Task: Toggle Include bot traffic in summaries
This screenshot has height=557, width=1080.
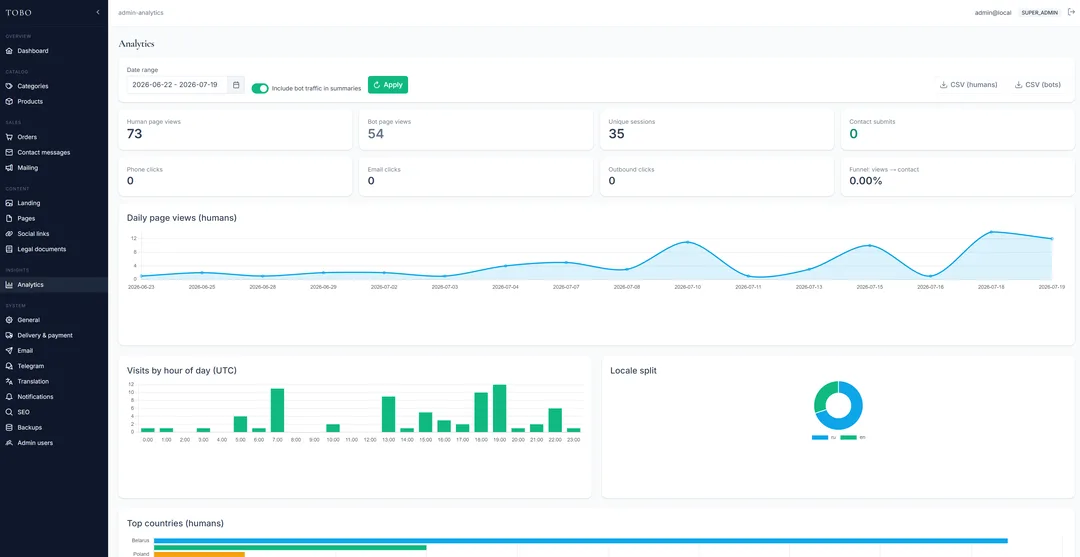Action: (260, 88)
